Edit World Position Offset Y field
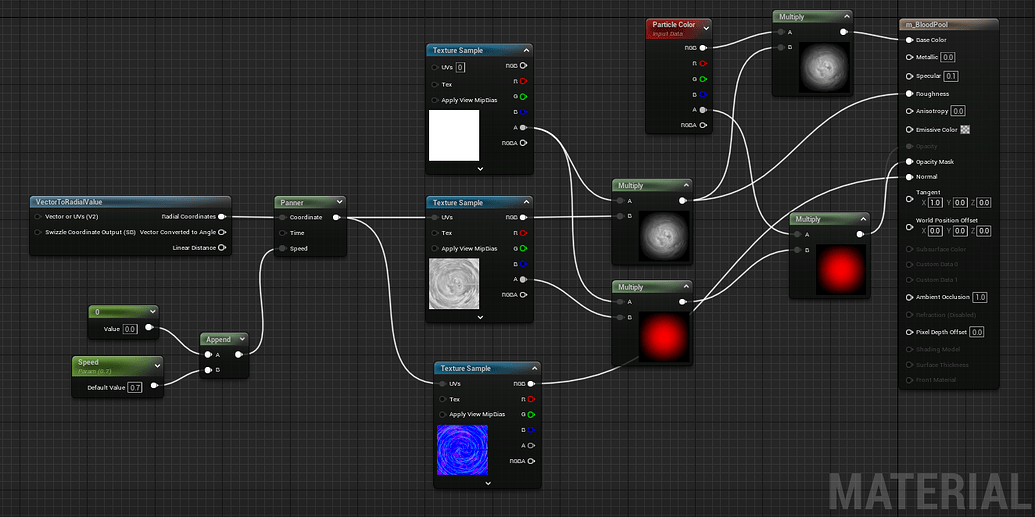Image resolution: width=1035 pixels, height=517 pixels. point(960,231)
